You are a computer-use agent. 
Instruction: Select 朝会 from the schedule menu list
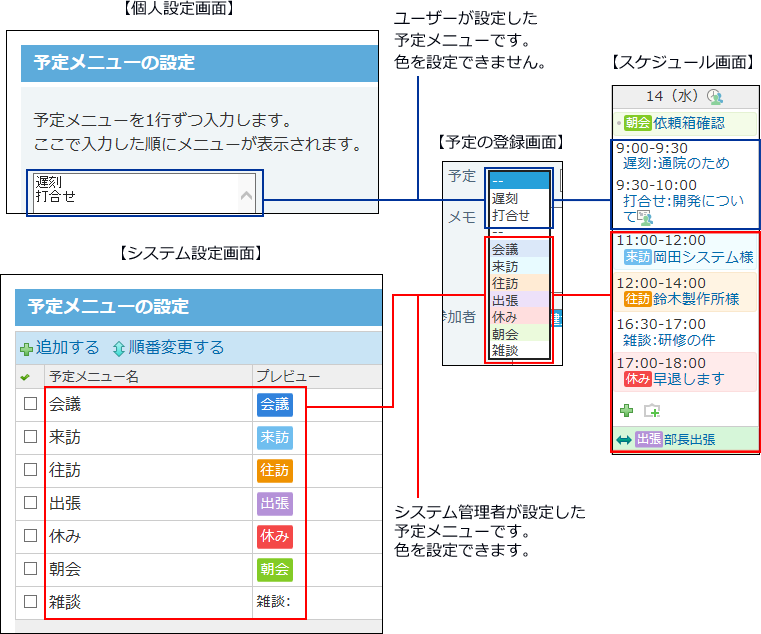coord(506,334)
